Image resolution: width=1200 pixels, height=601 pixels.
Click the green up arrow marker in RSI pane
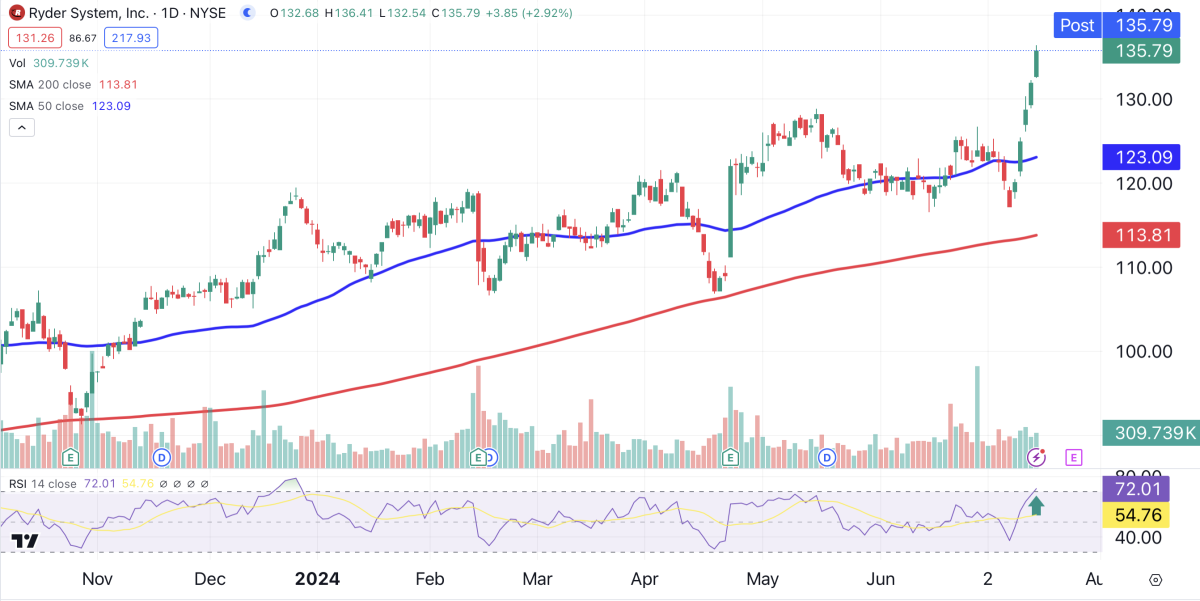1036,507
